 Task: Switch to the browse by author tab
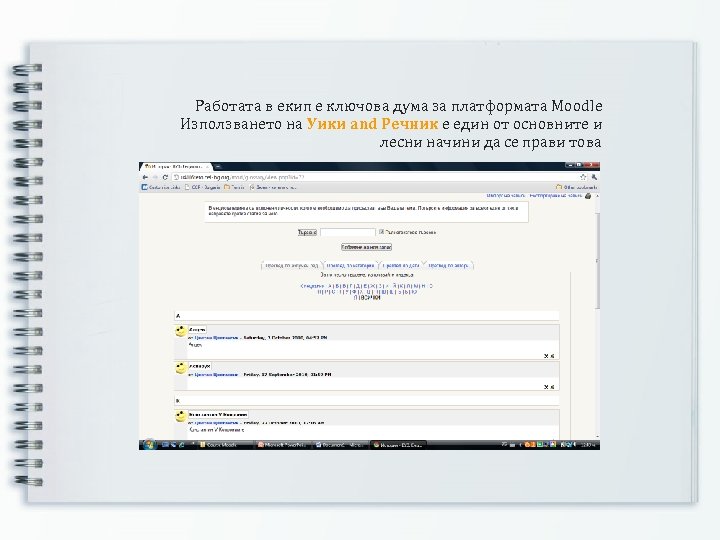click(x=449, y=265)
